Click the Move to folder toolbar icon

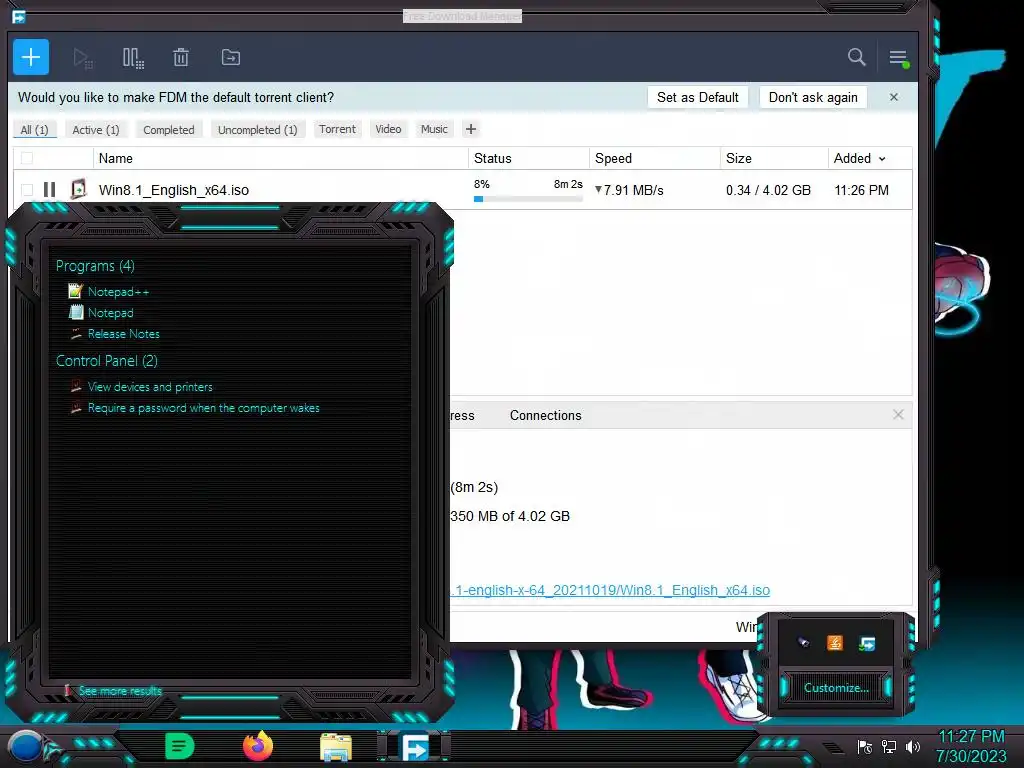click(x=231, y=57)
